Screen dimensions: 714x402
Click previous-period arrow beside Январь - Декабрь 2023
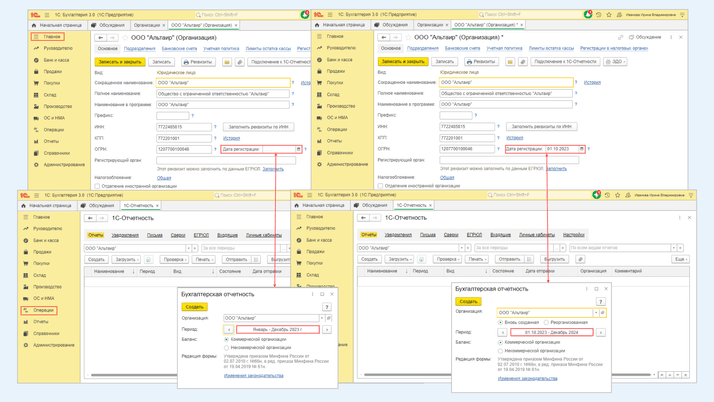[x=229, y=329]
